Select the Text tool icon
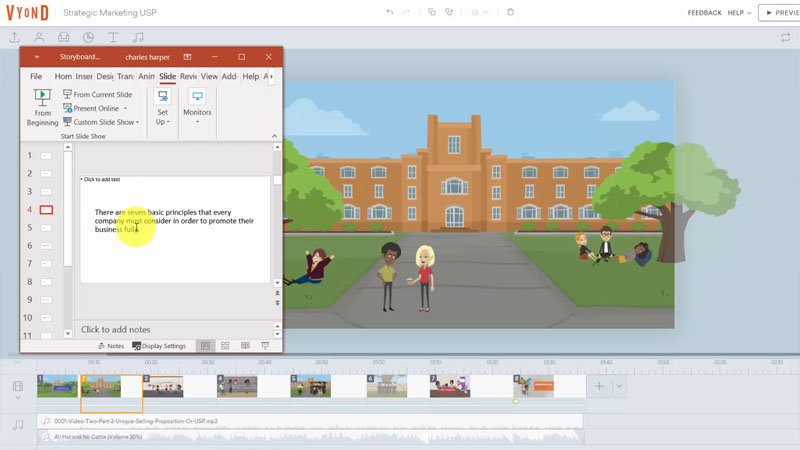 pos(112,38)
